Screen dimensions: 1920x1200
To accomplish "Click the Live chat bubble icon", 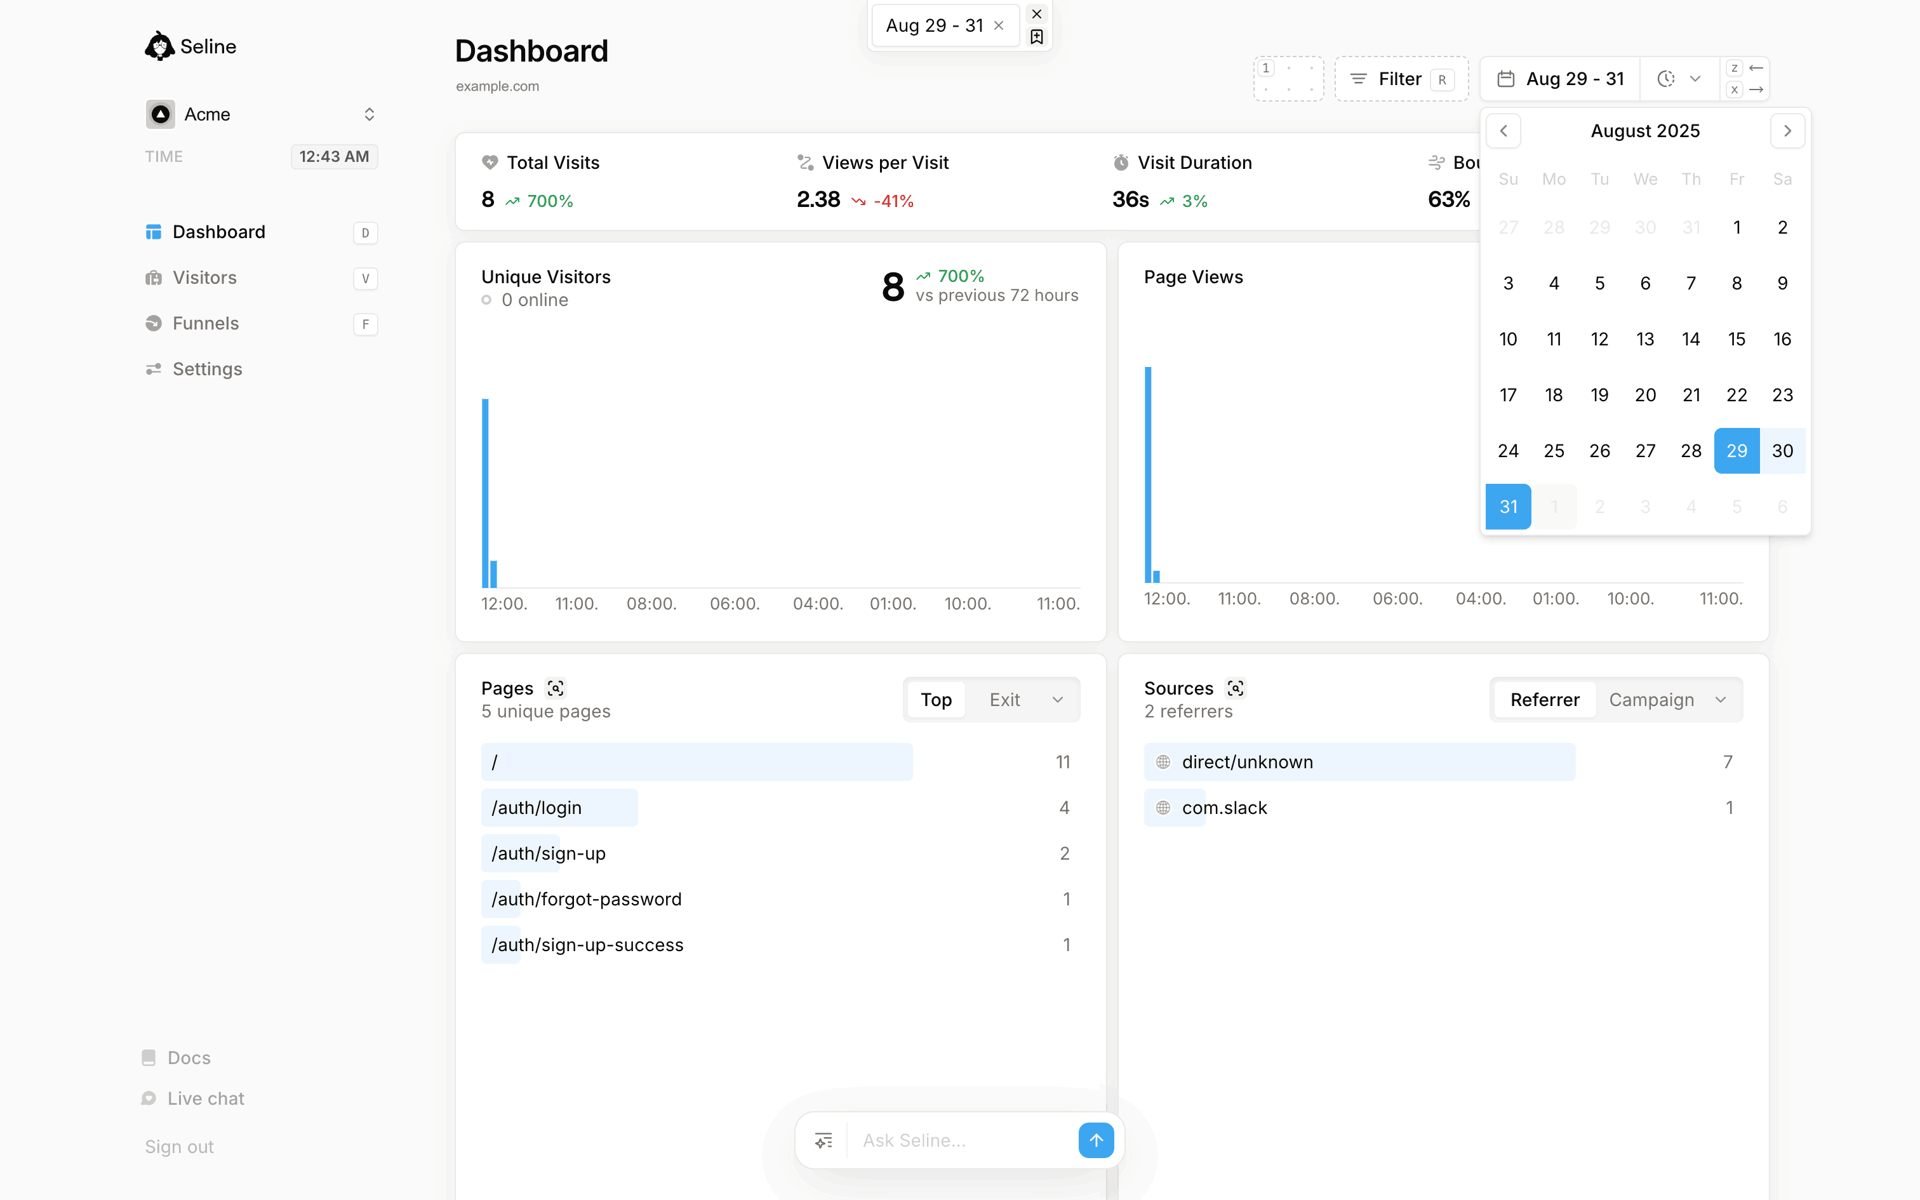I will [x=149, y=1098].
